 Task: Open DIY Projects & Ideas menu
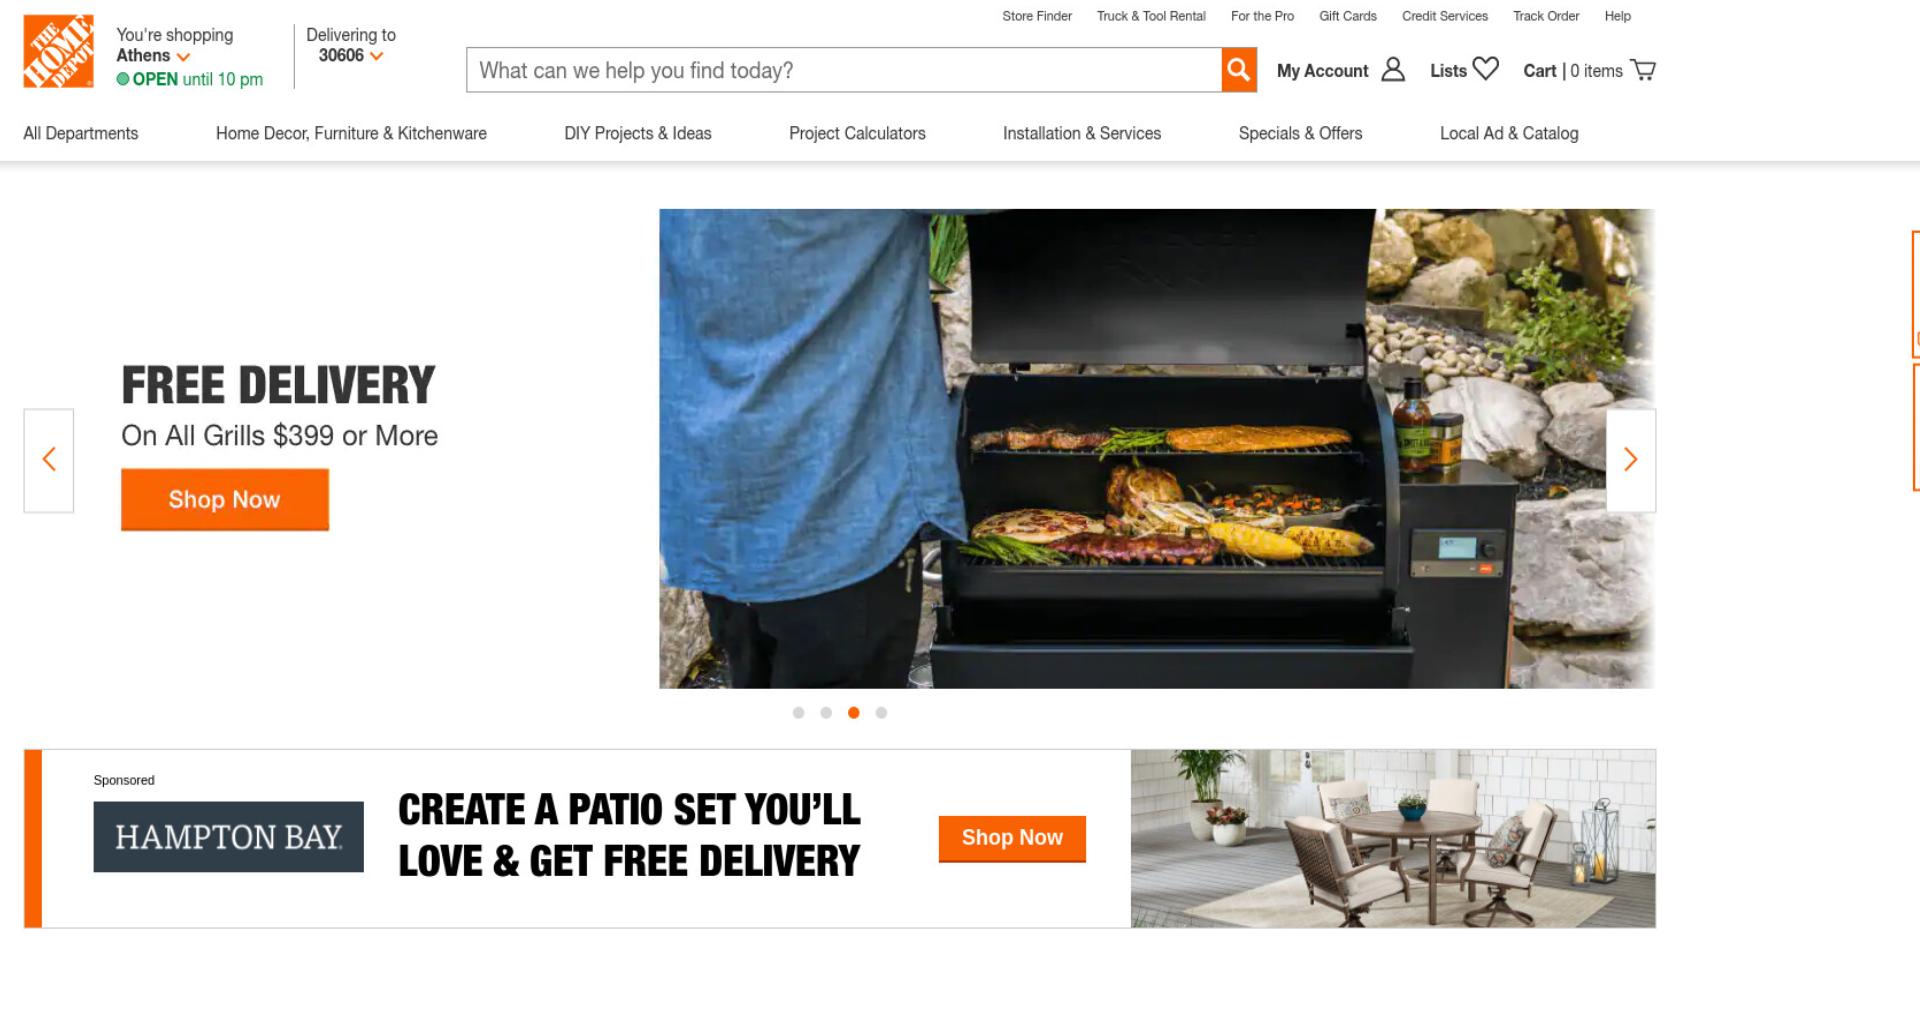tap(638, 134)
